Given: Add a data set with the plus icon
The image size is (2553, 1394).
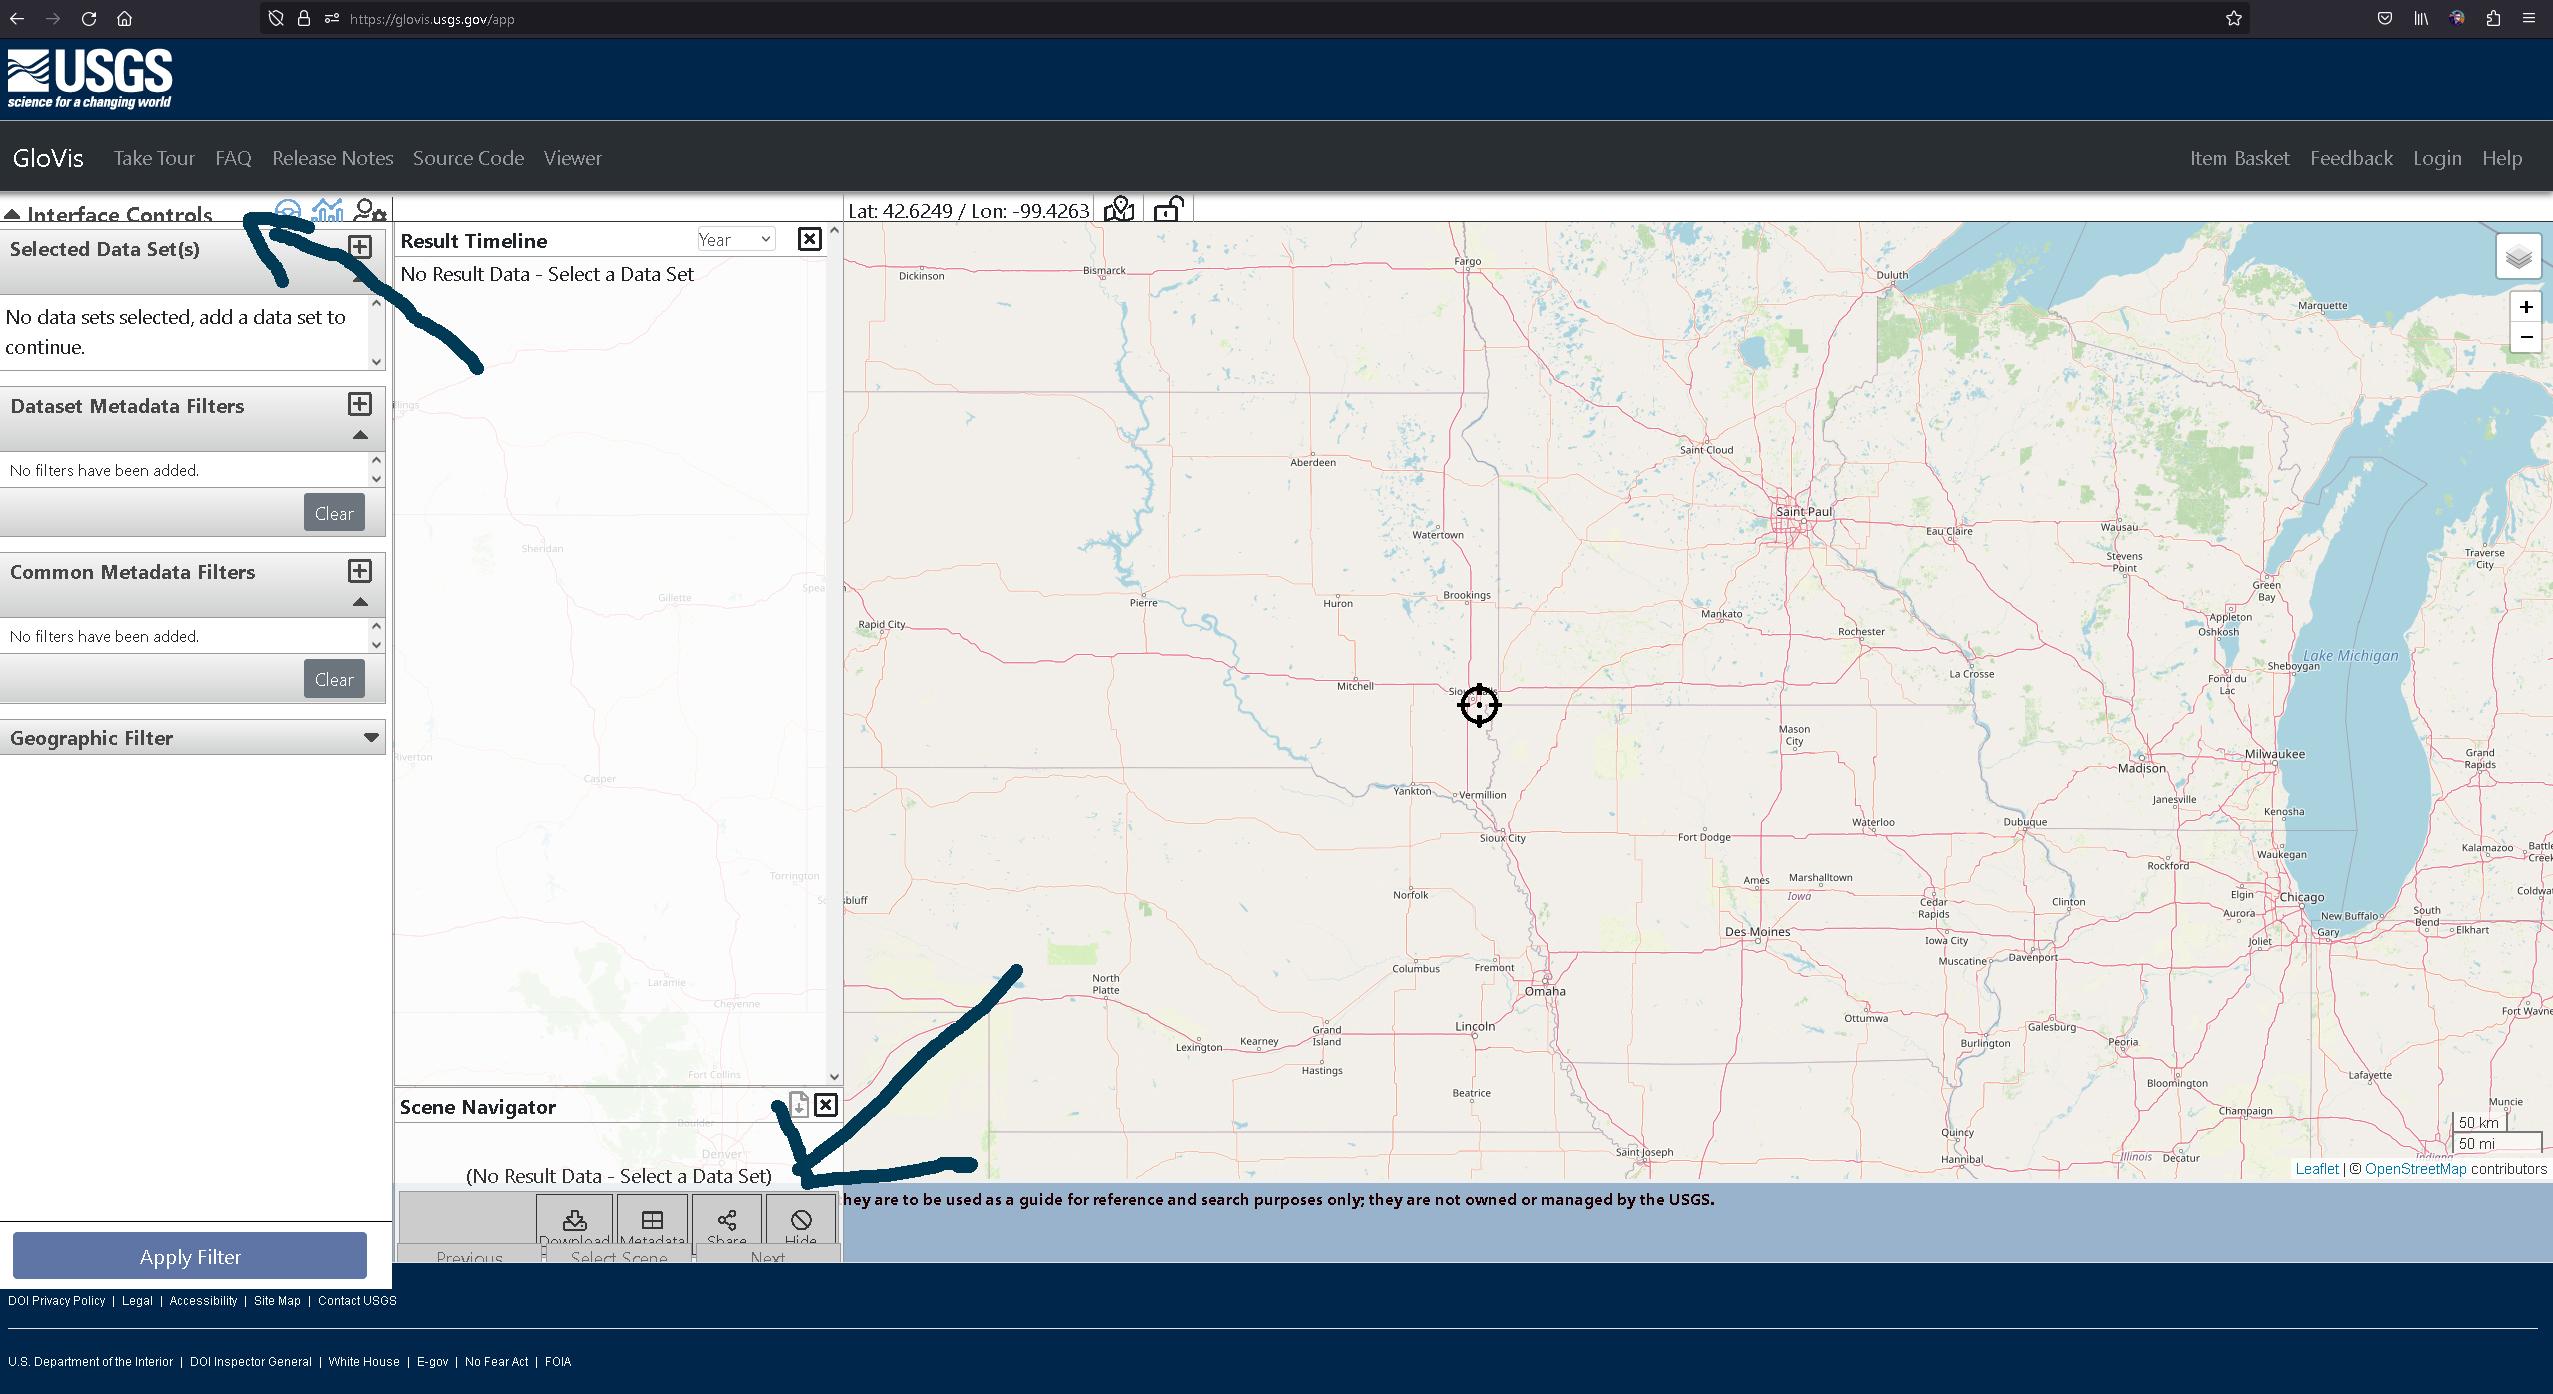Looking at the screenshot, I should [360, 247].
